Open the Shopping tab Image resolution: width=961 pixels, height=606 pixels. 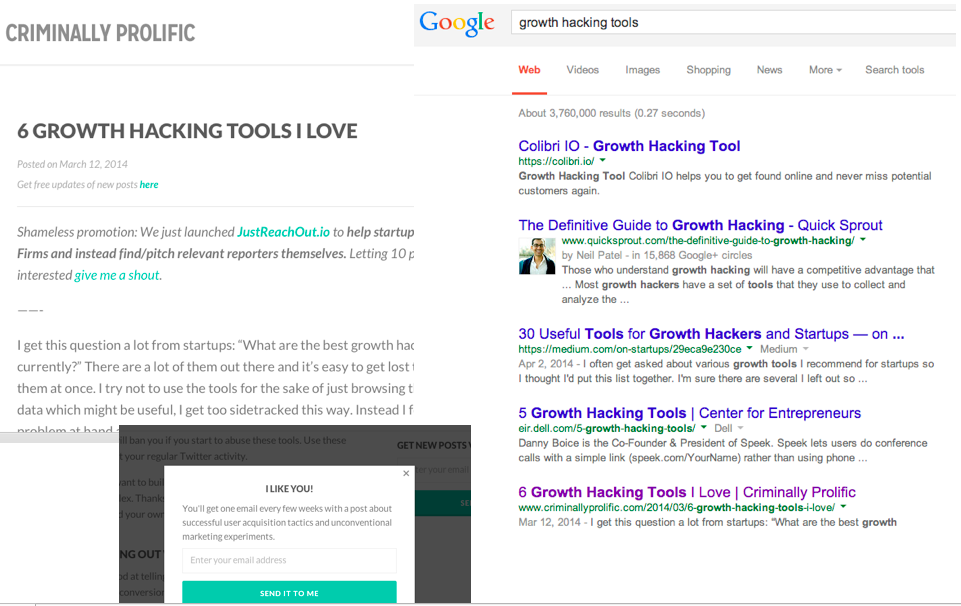[x=708, y=70]
